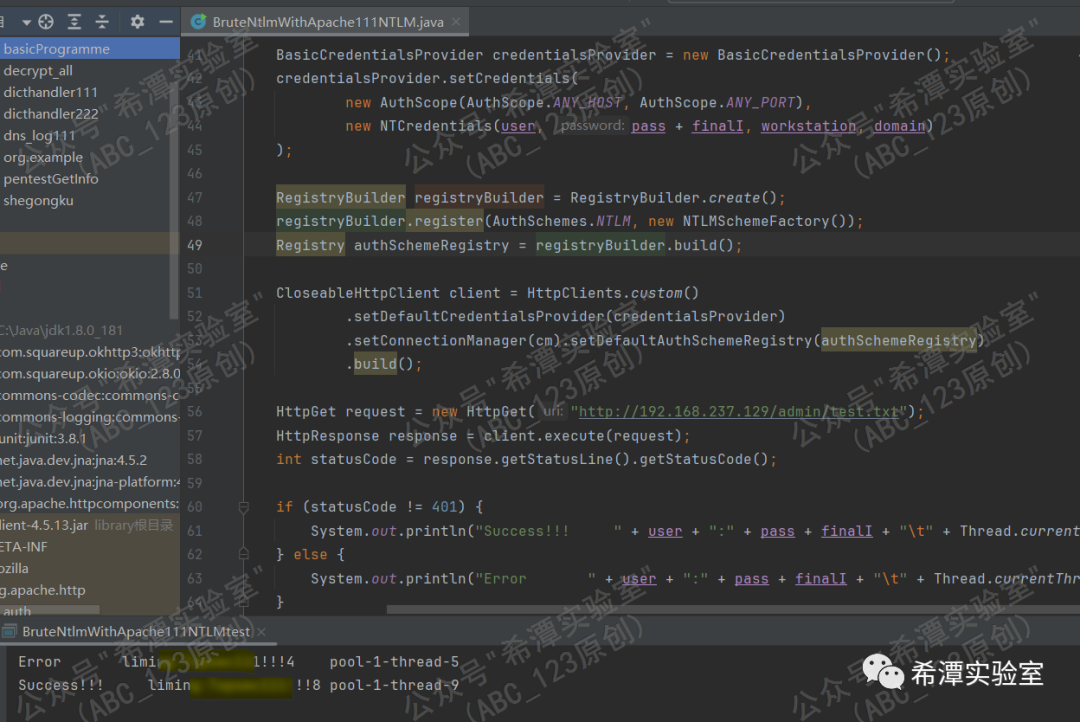Select com.squareup.okio:okio:2.8.0 library entry
This screenshot has height=722, width=1080.
90,373
